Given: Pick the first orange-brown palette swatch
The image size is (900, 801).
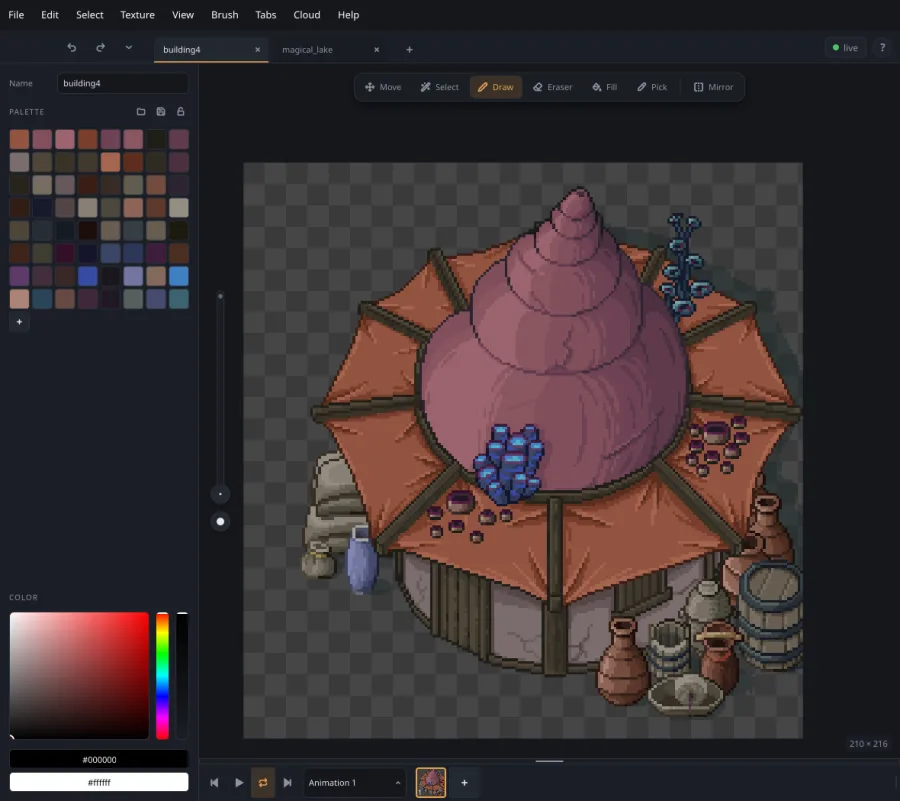Looking at the screenshot, I should [x=19, y=139].
